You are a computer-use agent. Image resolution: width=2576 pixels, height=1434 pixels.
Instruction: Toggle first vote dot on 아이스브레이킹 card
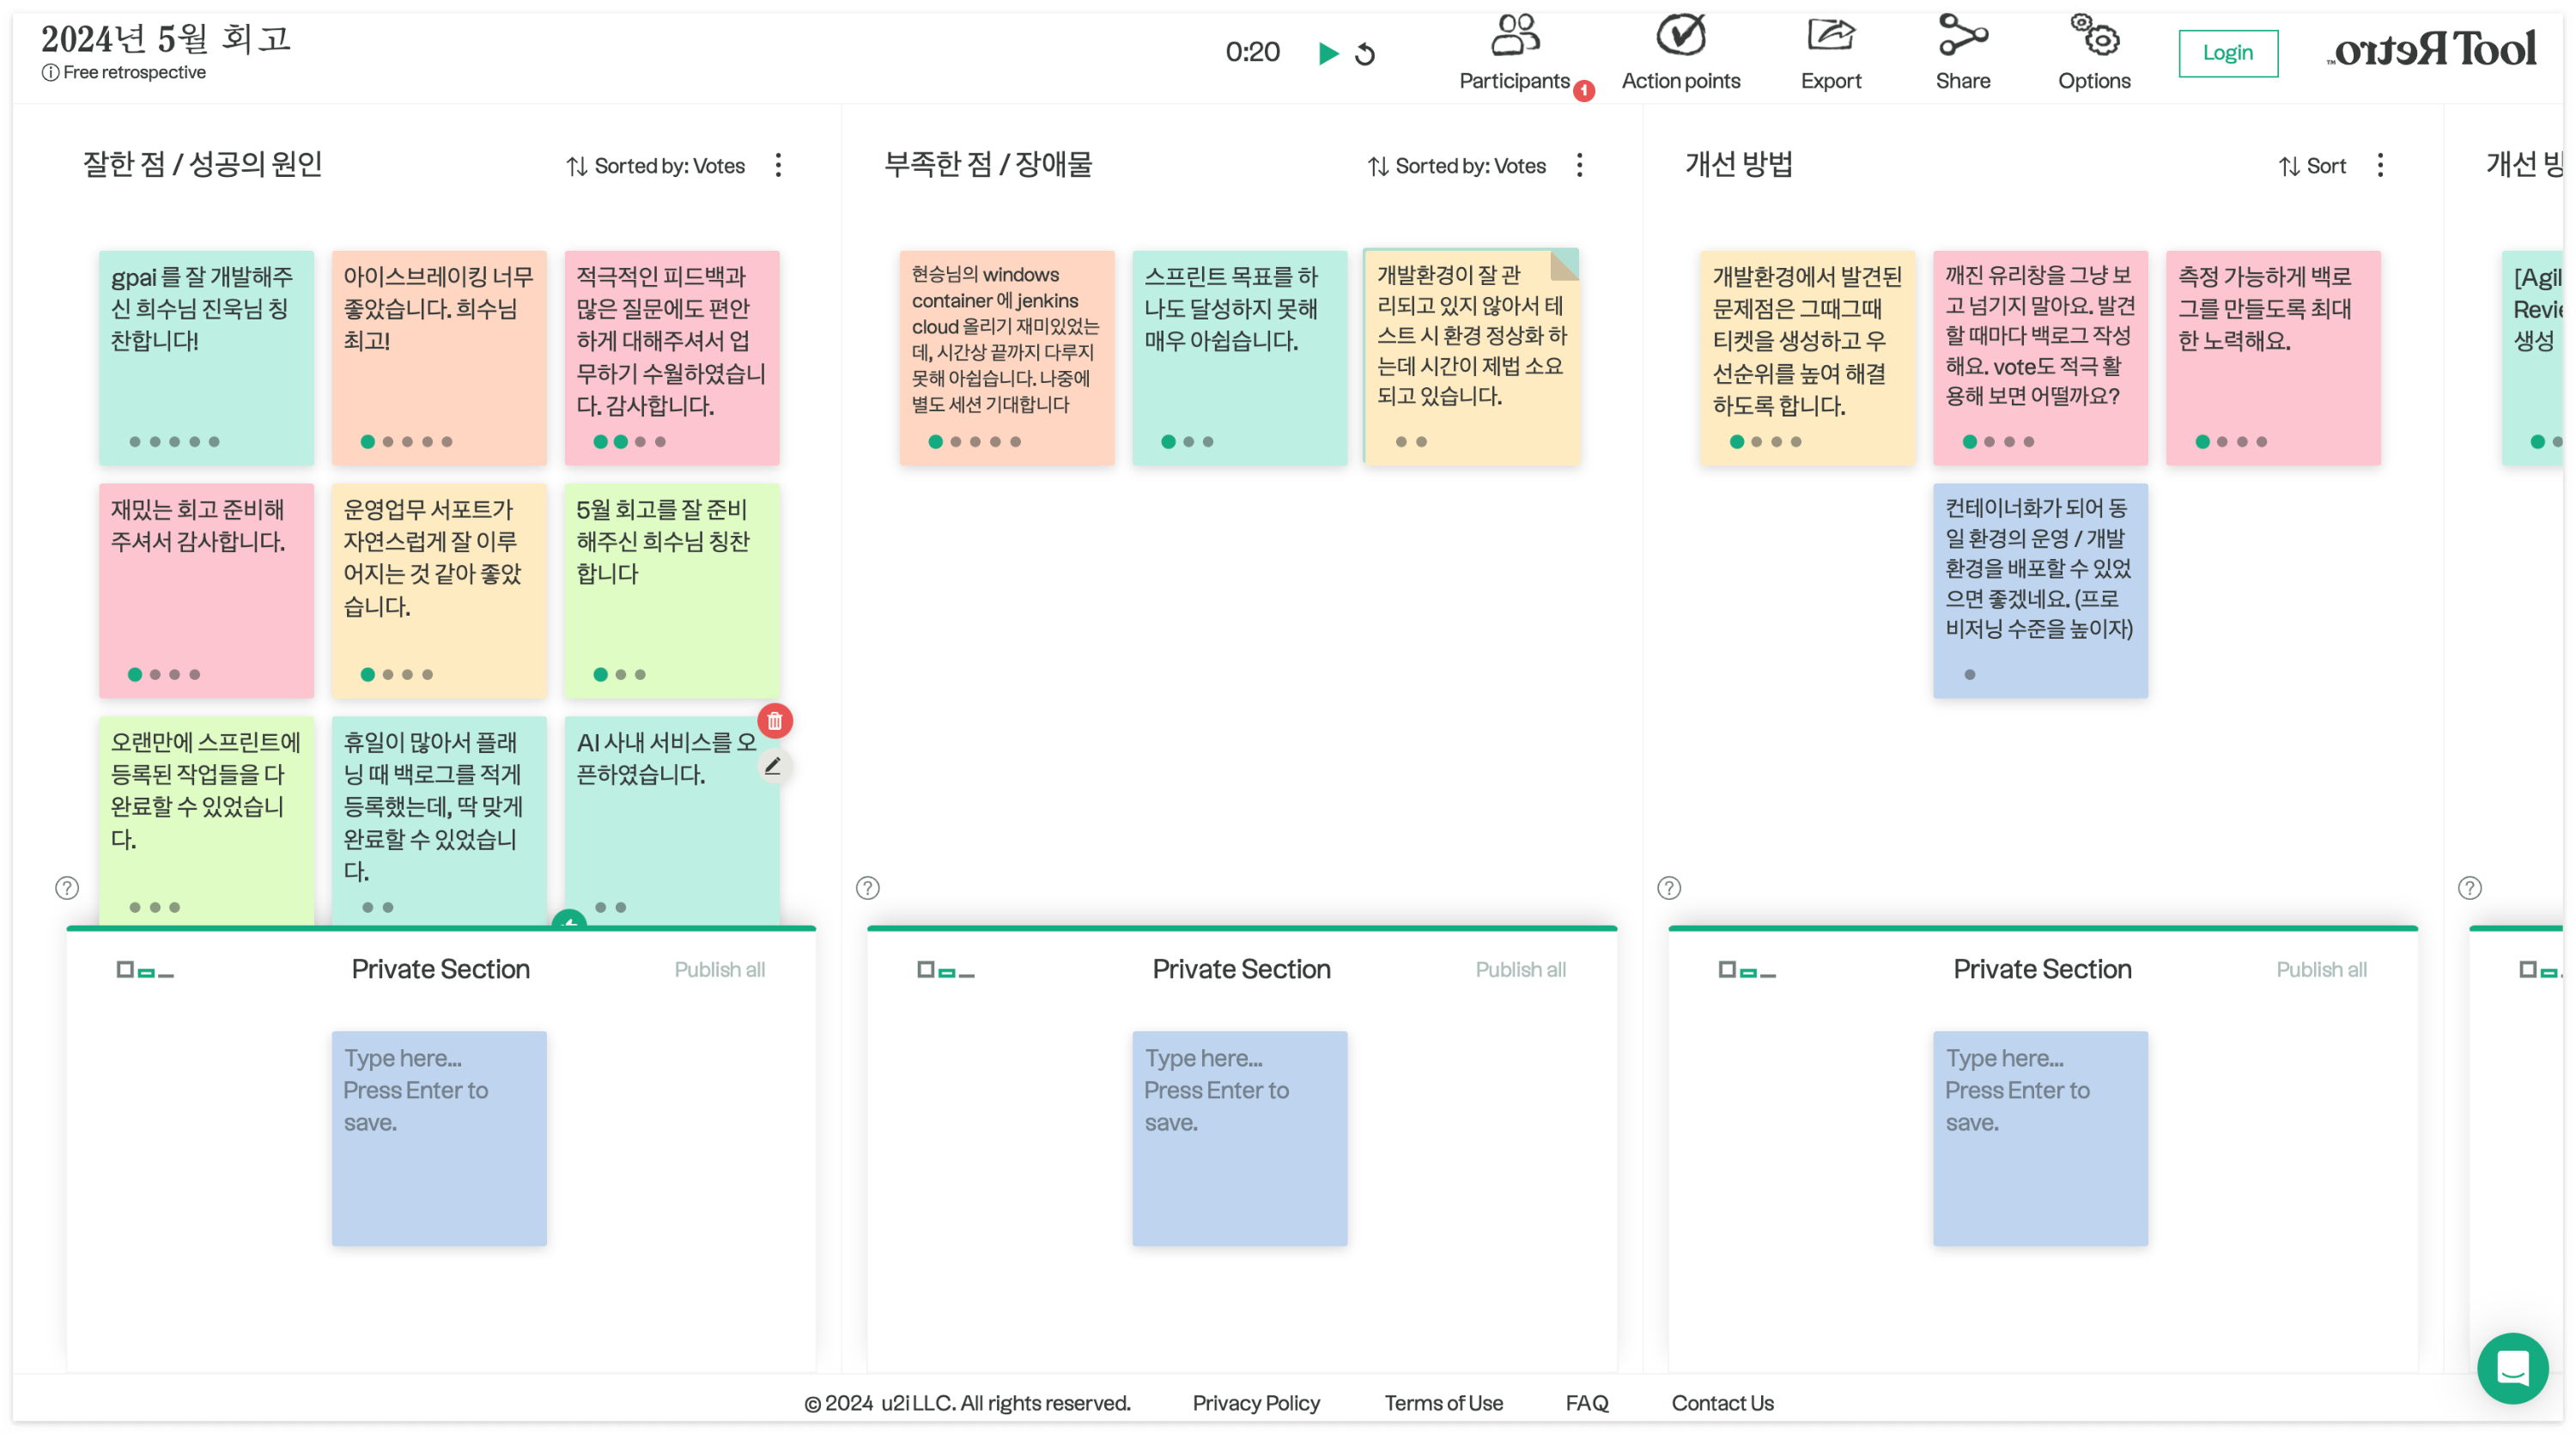tap(368, 442)
